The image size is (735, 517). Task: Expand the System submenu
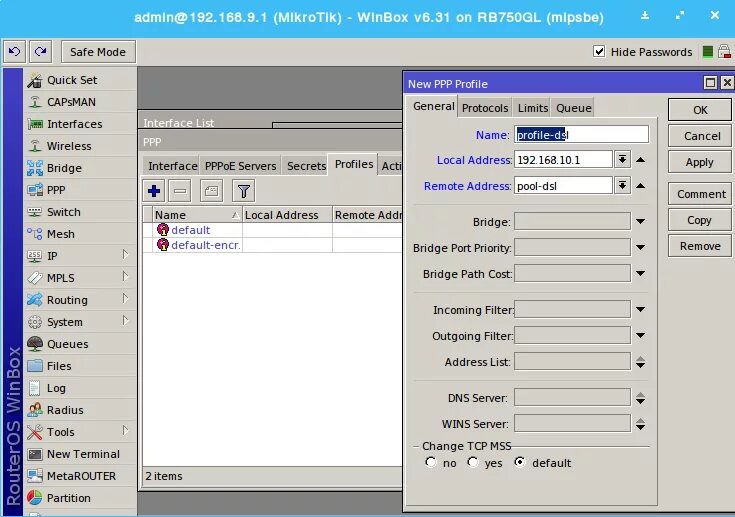click(125, 321)
